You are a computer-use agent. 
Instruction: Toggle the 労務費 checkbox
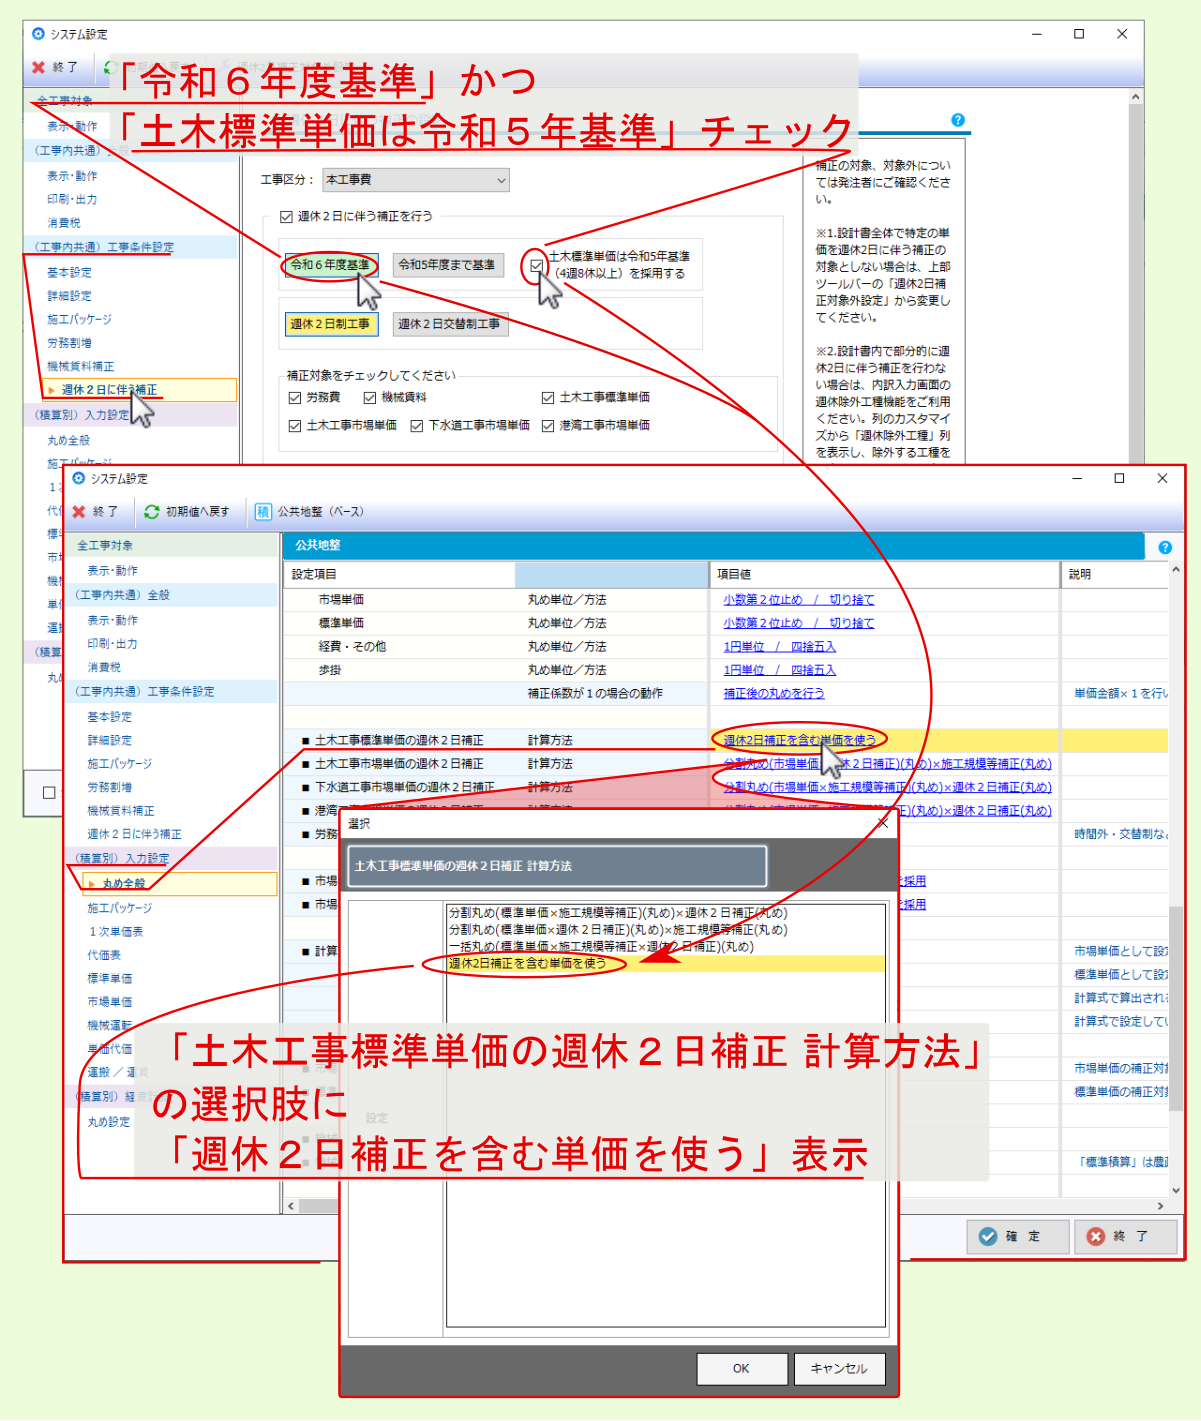point(295,397)
